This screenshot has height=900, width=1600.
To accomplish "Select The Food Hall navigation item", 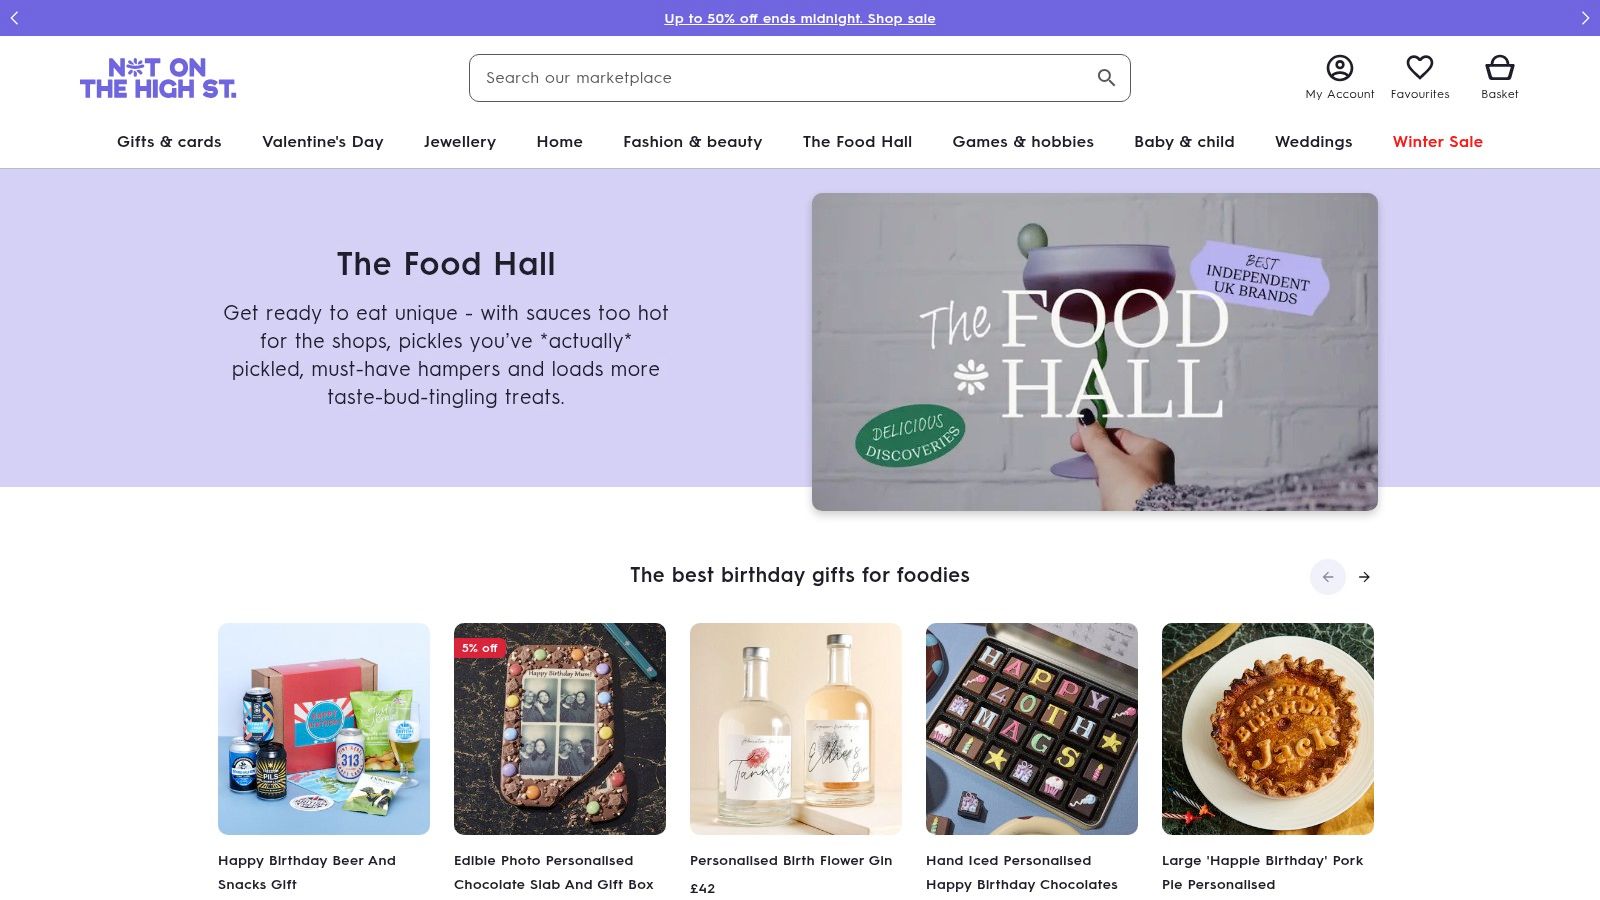I will [857, 142].
